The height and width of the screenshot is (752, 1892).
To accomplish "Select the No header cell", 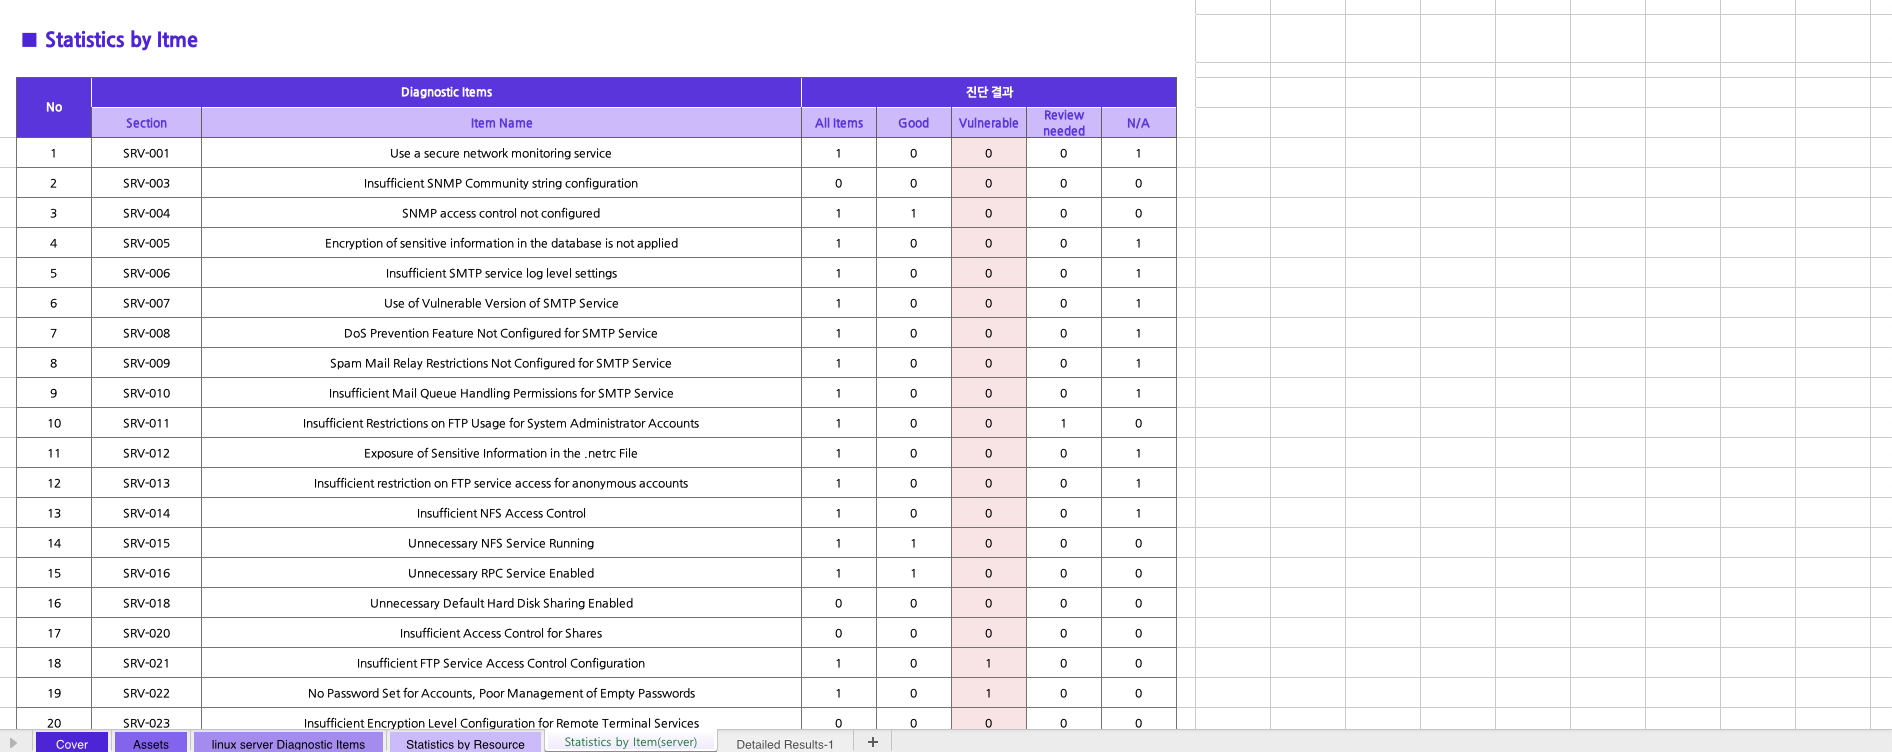I will (54, 107).
